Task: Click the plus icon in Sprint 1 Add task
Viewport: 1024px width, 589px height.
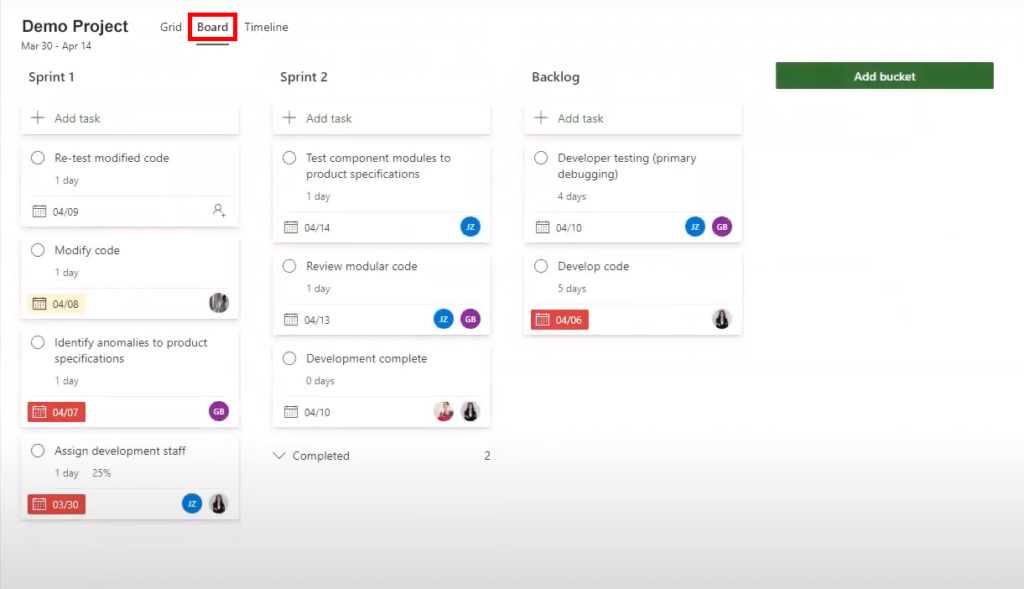Action: click(38, 118)
